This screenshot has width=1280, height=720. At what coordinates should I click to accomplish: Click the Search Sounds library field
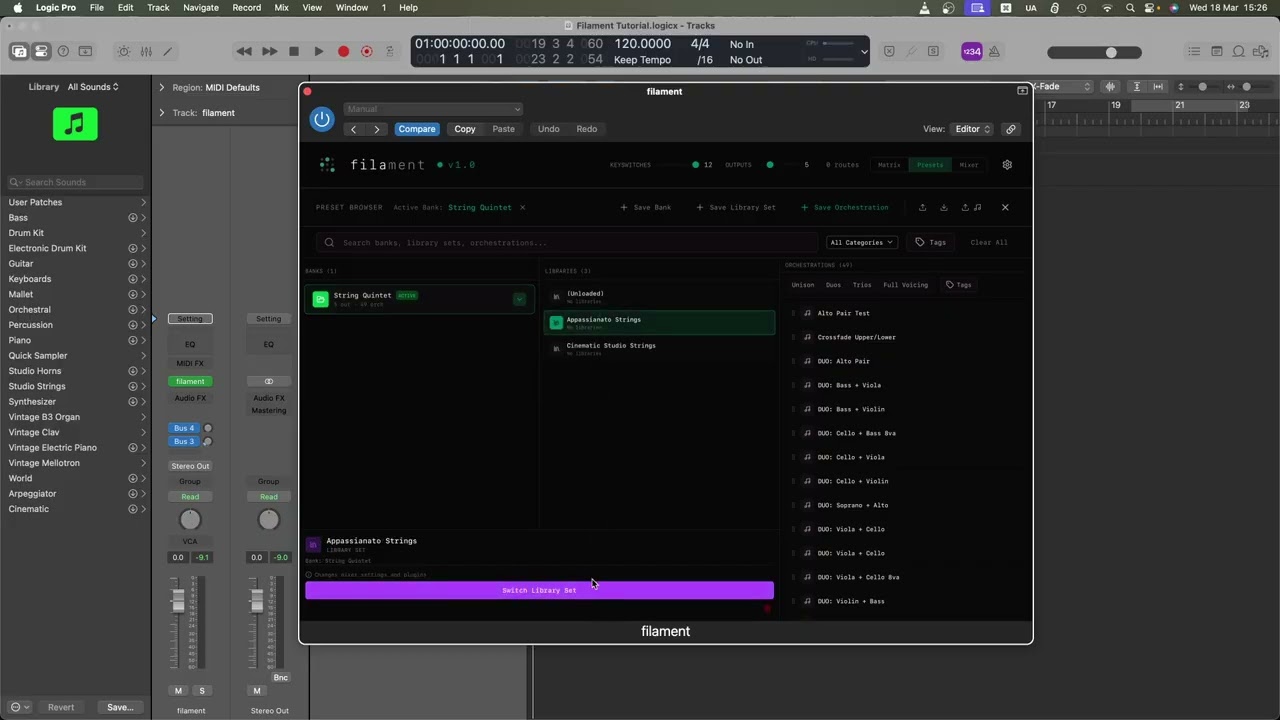(76, 182)
